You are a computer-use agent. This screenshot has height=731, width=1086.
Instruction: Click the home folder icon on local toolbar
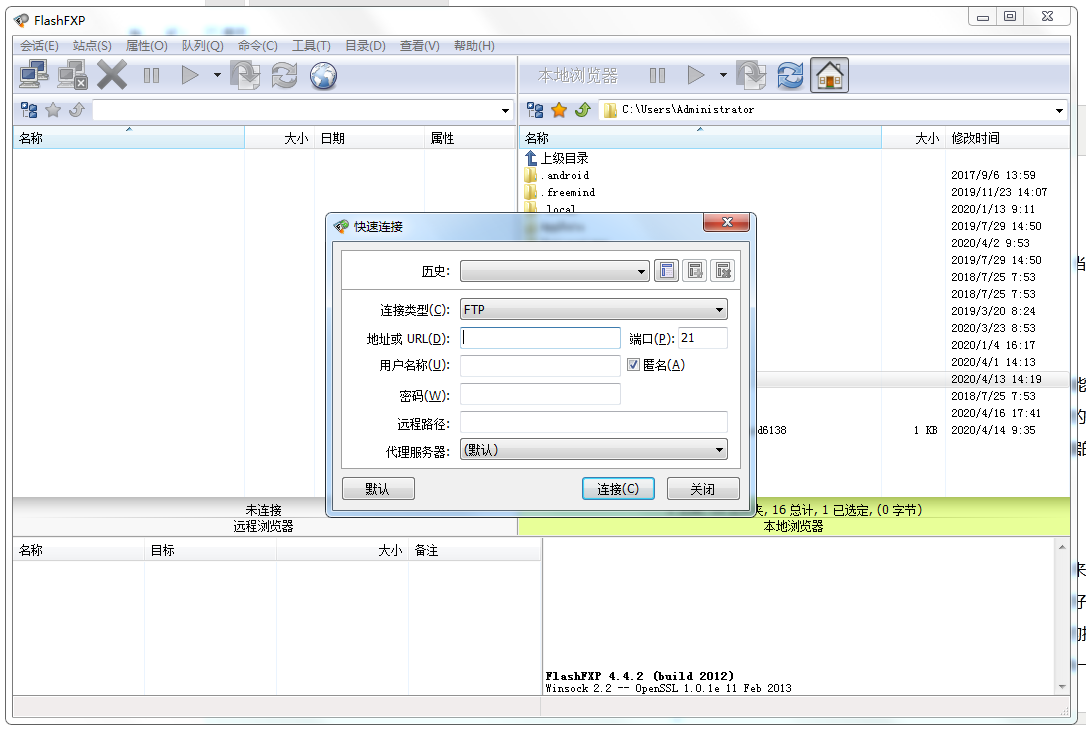[829, 75]
